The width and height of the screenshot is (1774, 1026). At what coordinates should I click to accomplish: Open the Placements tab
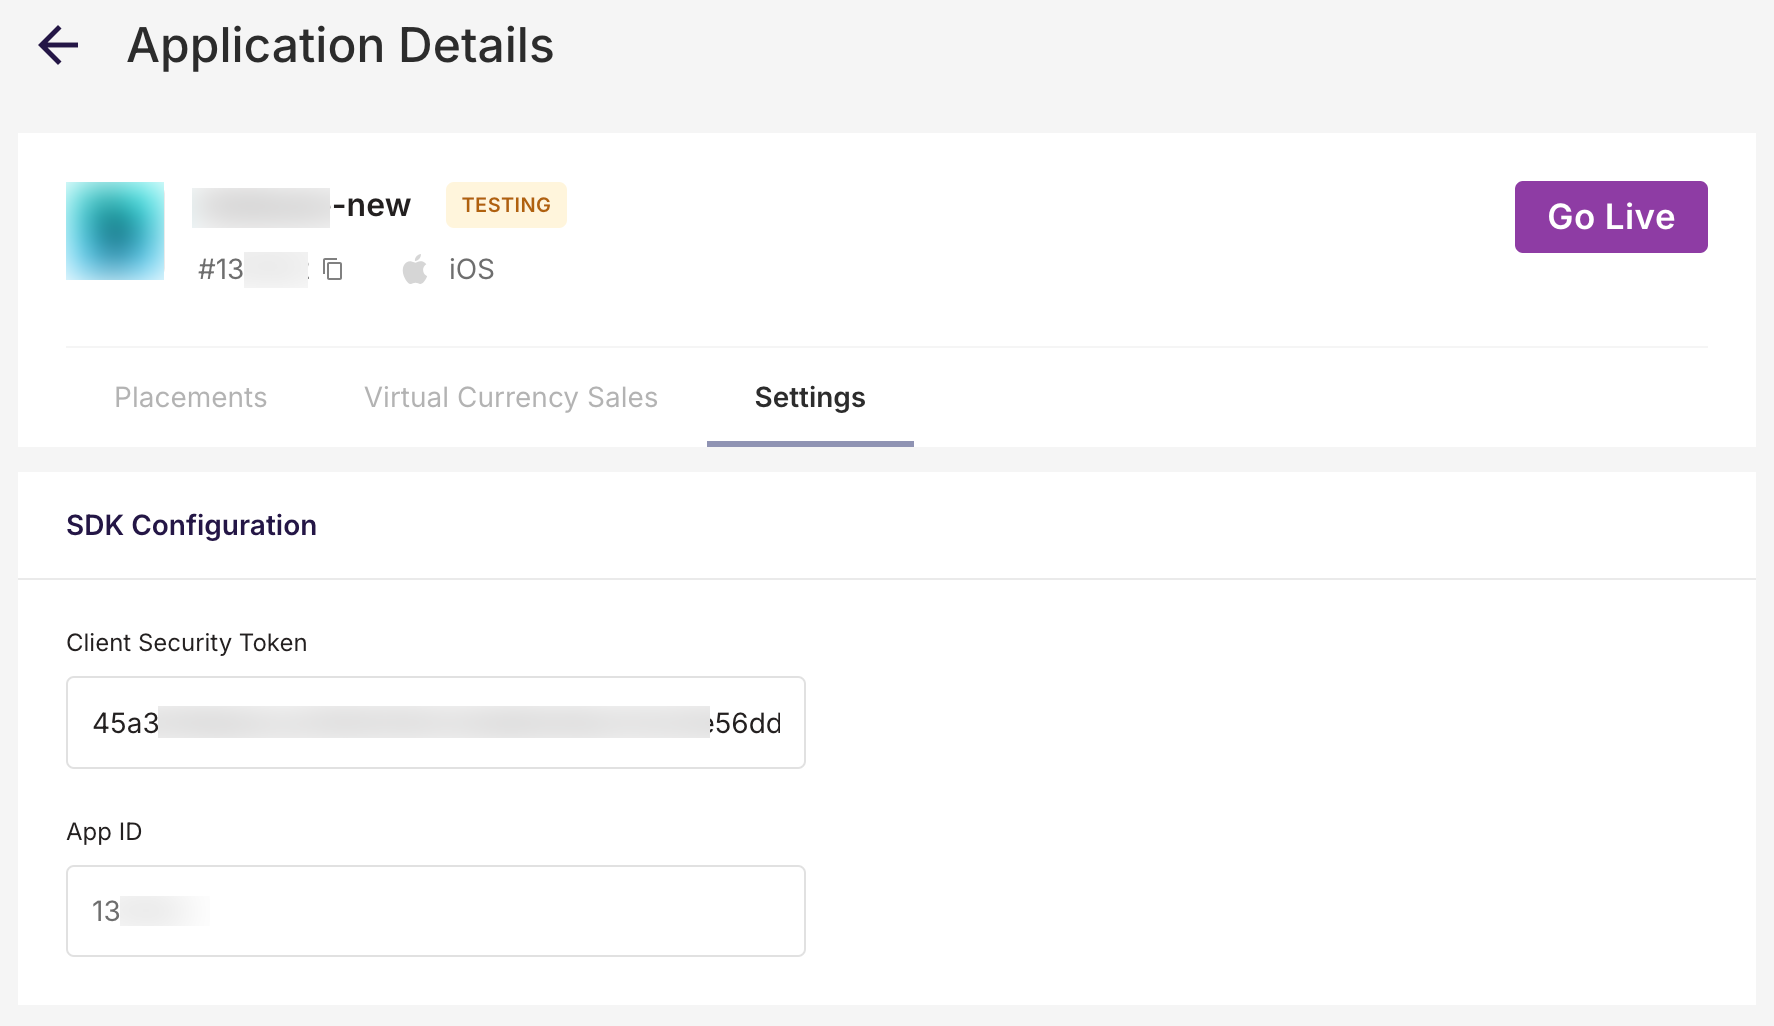click(190, 397)
